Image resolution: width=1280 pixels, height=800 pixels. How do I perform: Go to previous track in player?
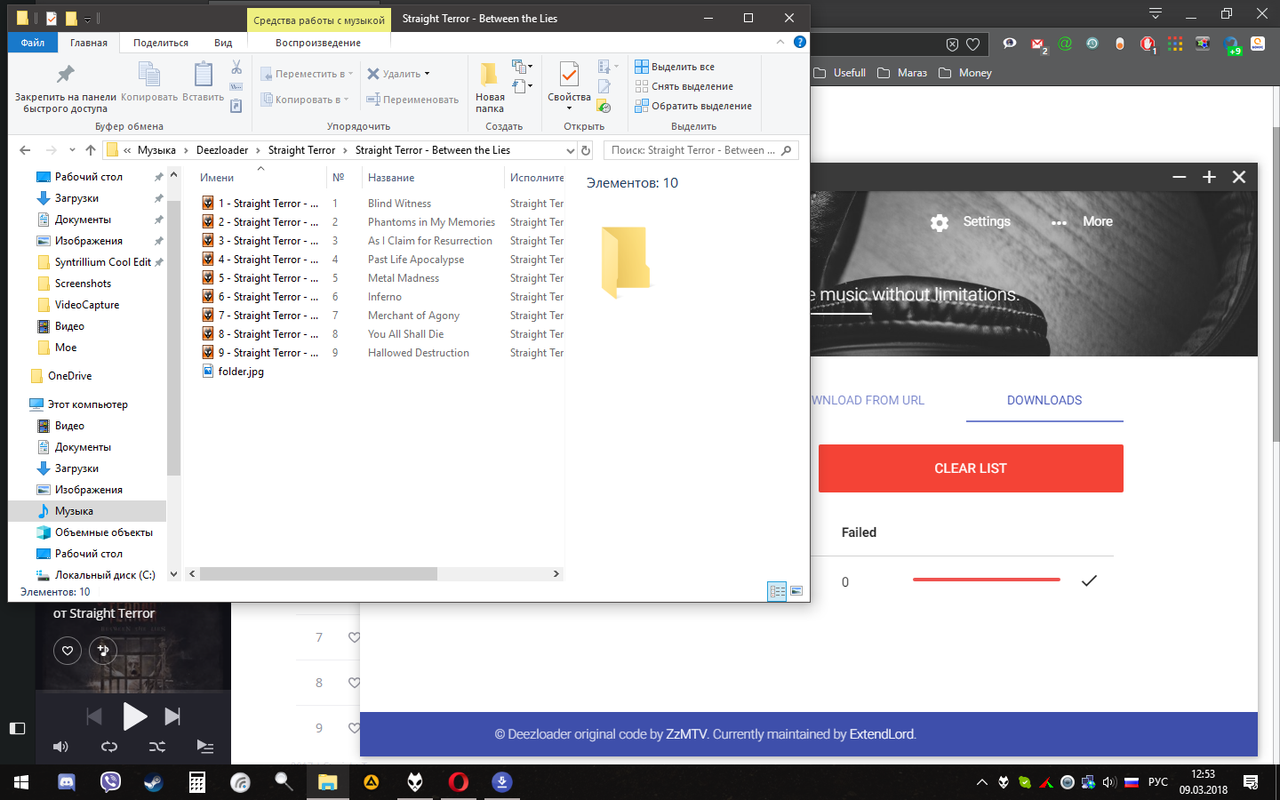tap(95, 716)
